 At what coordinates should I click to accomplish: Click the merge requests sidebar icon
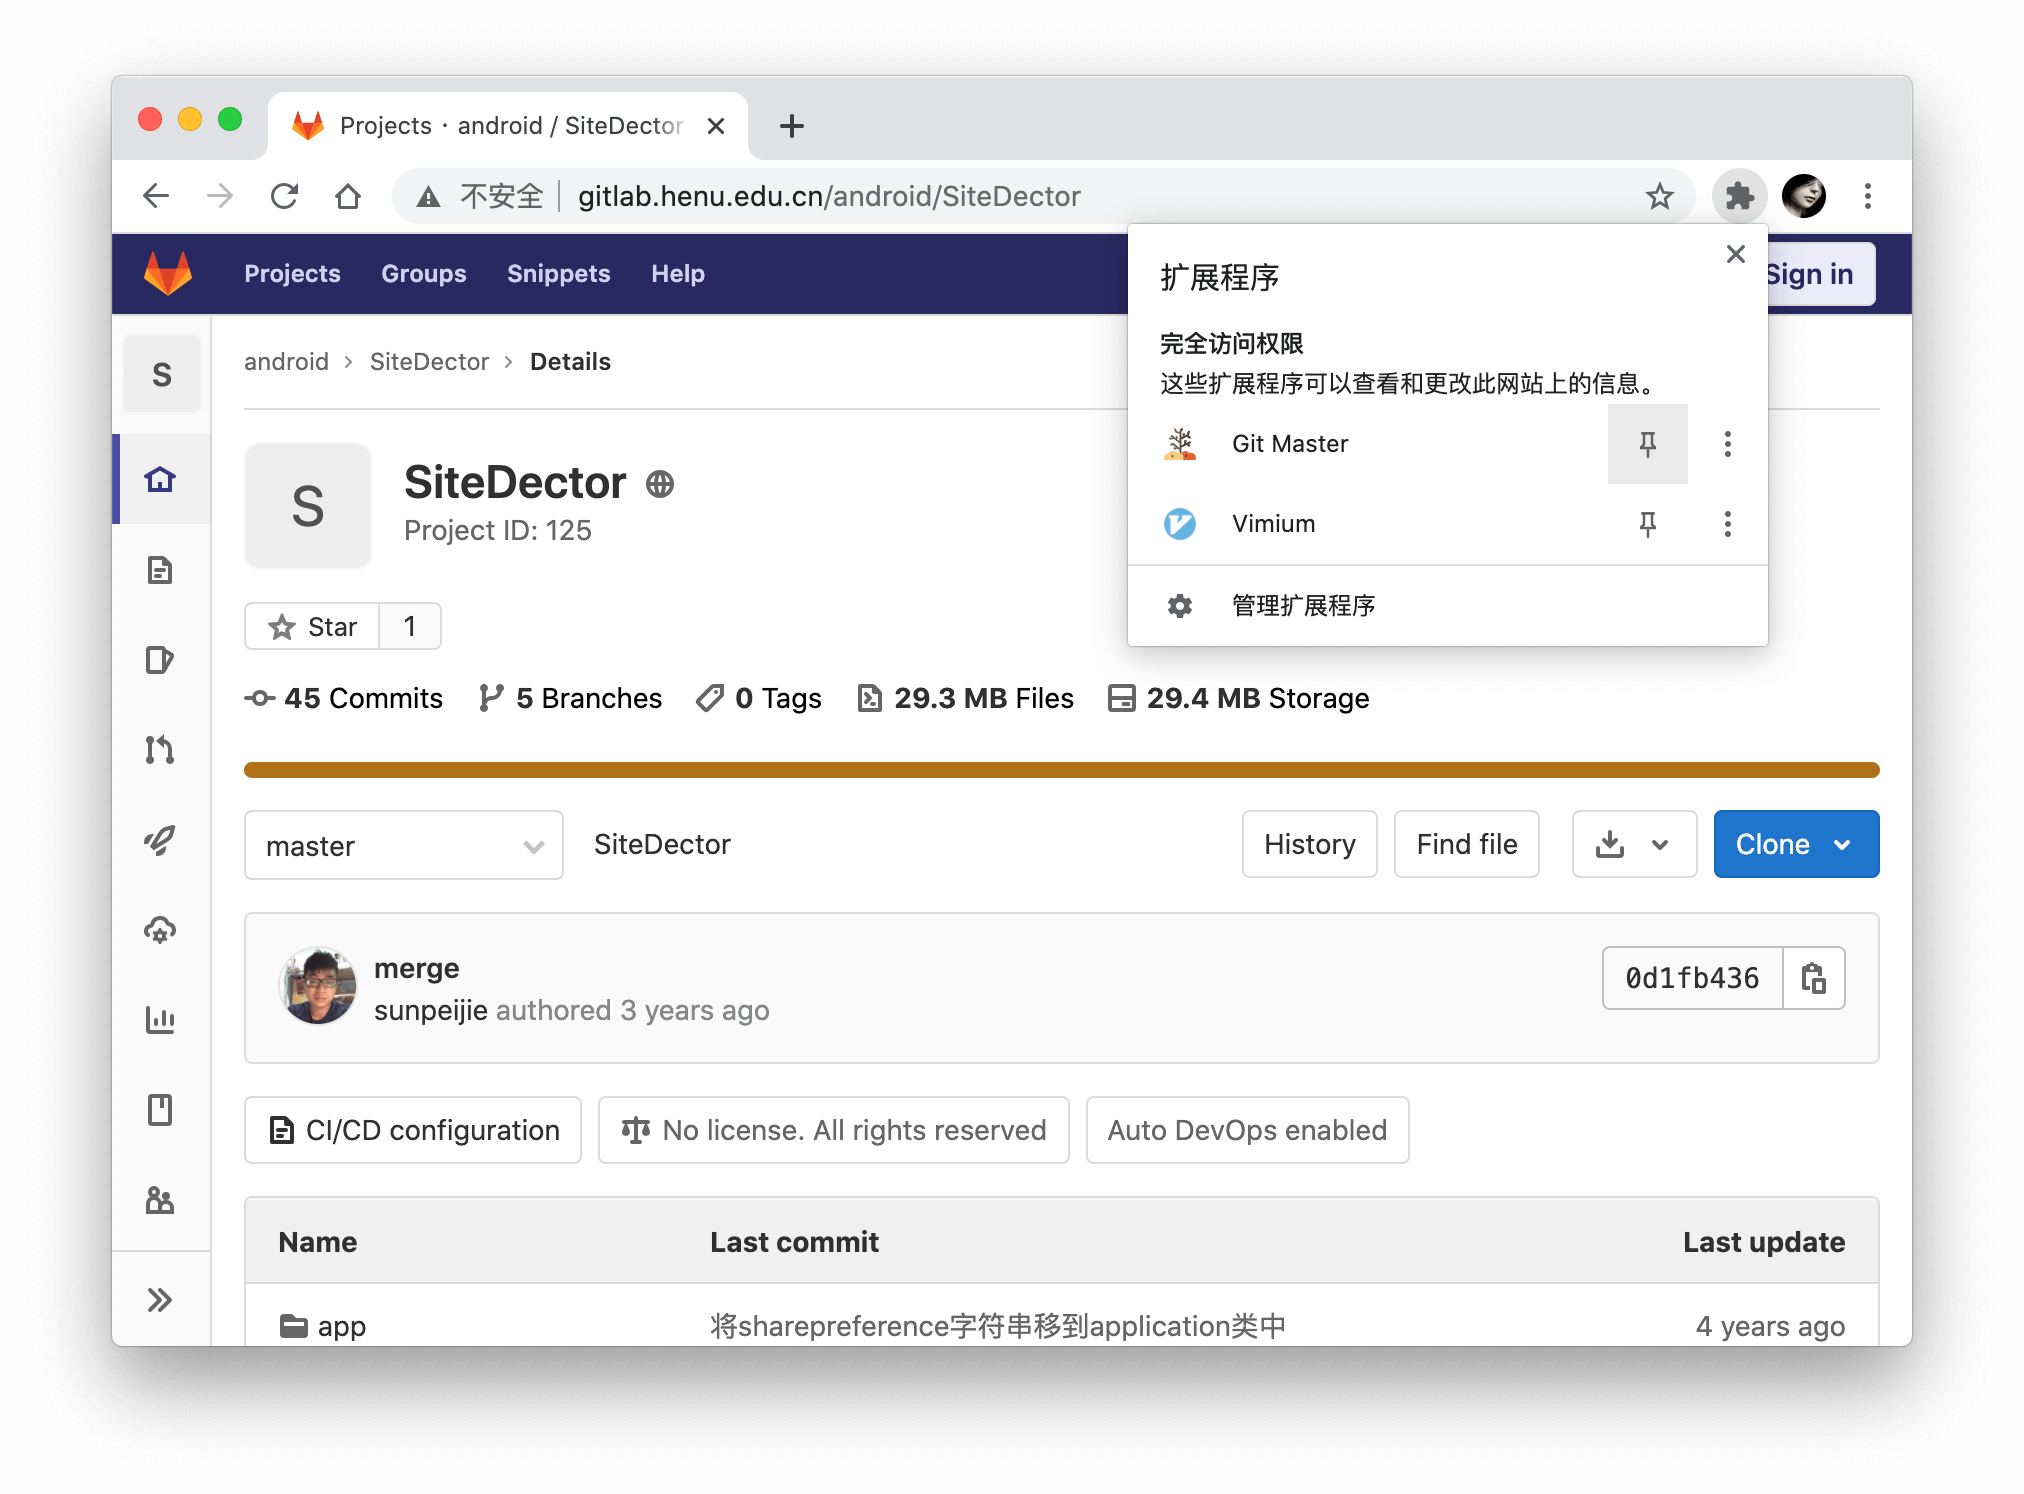163,749
